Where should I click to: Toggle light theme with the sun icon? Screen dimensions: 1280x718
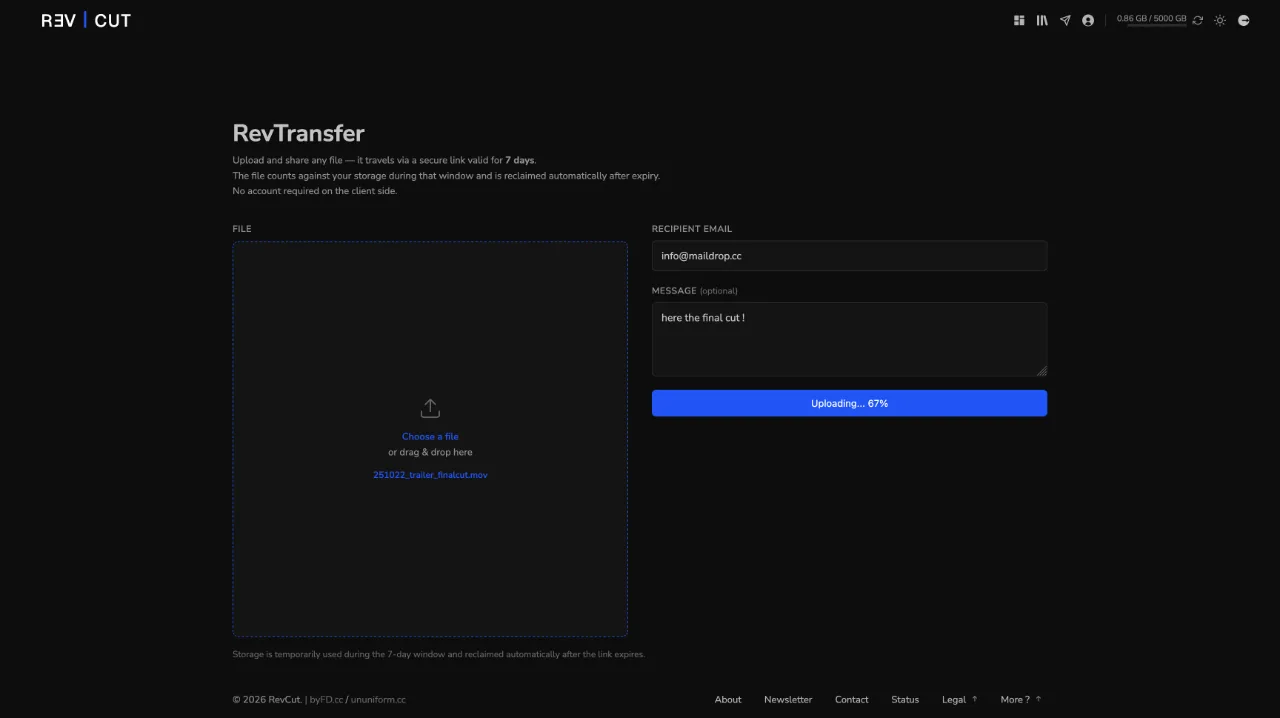(x=1220, y=20)
